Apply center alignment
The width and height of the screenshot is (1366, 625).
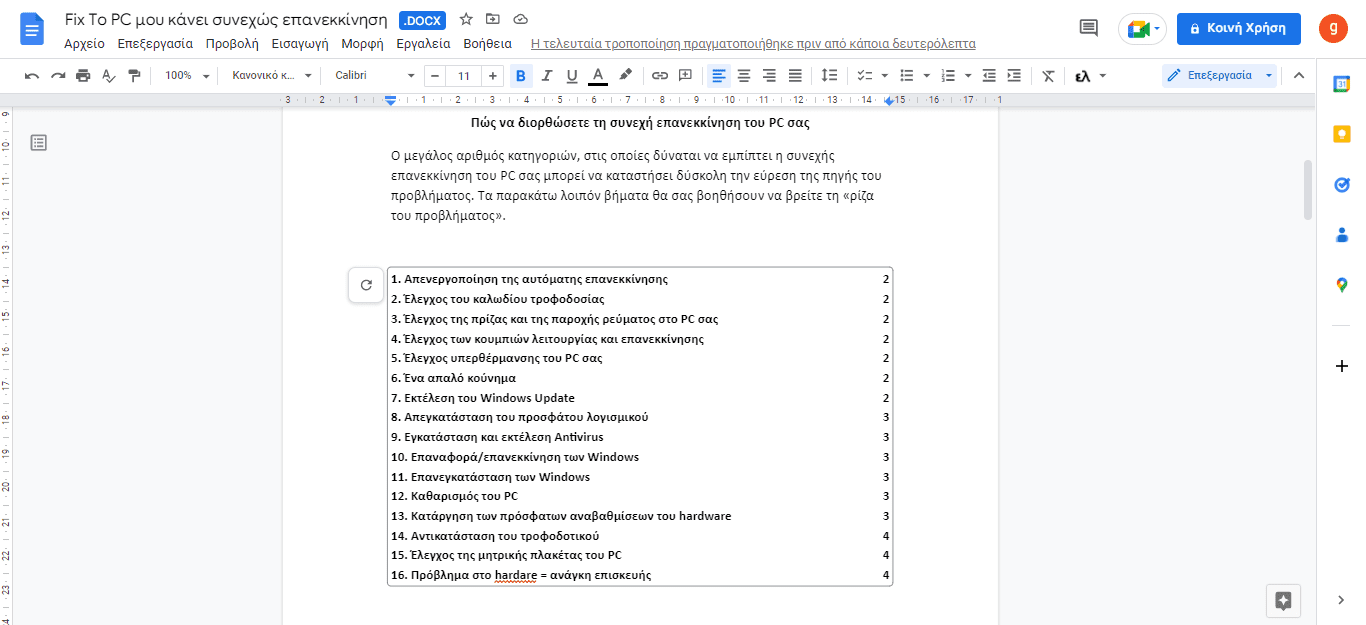(x=743, y=75)
